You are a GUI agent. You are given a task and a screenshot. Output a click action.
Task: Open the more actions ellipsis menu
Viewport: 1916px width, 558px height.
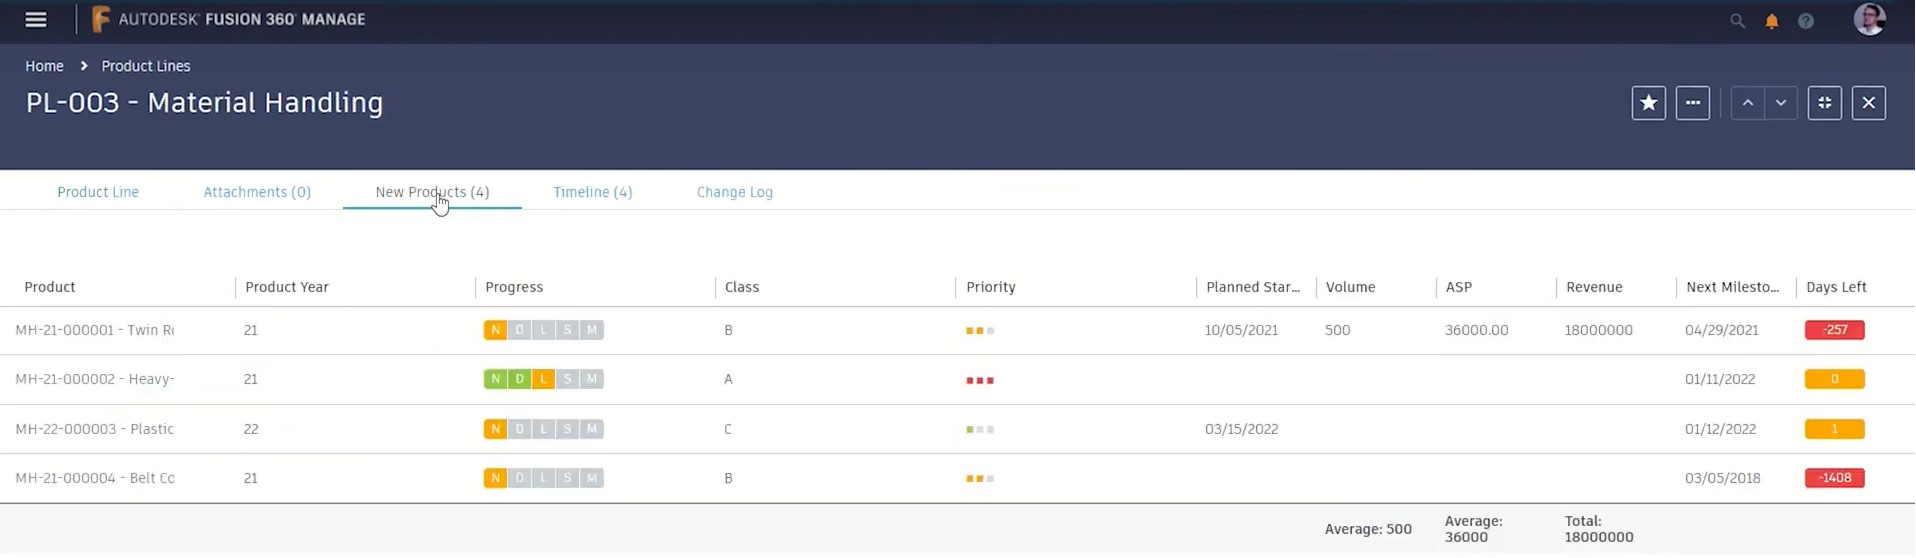coord(1692,103)
